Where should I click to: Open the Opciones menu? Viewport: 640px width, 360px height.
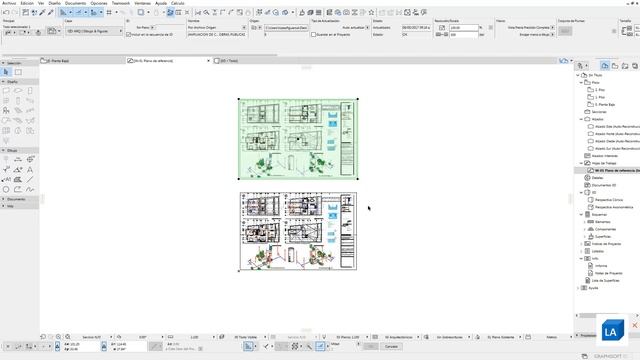point(98,3)
